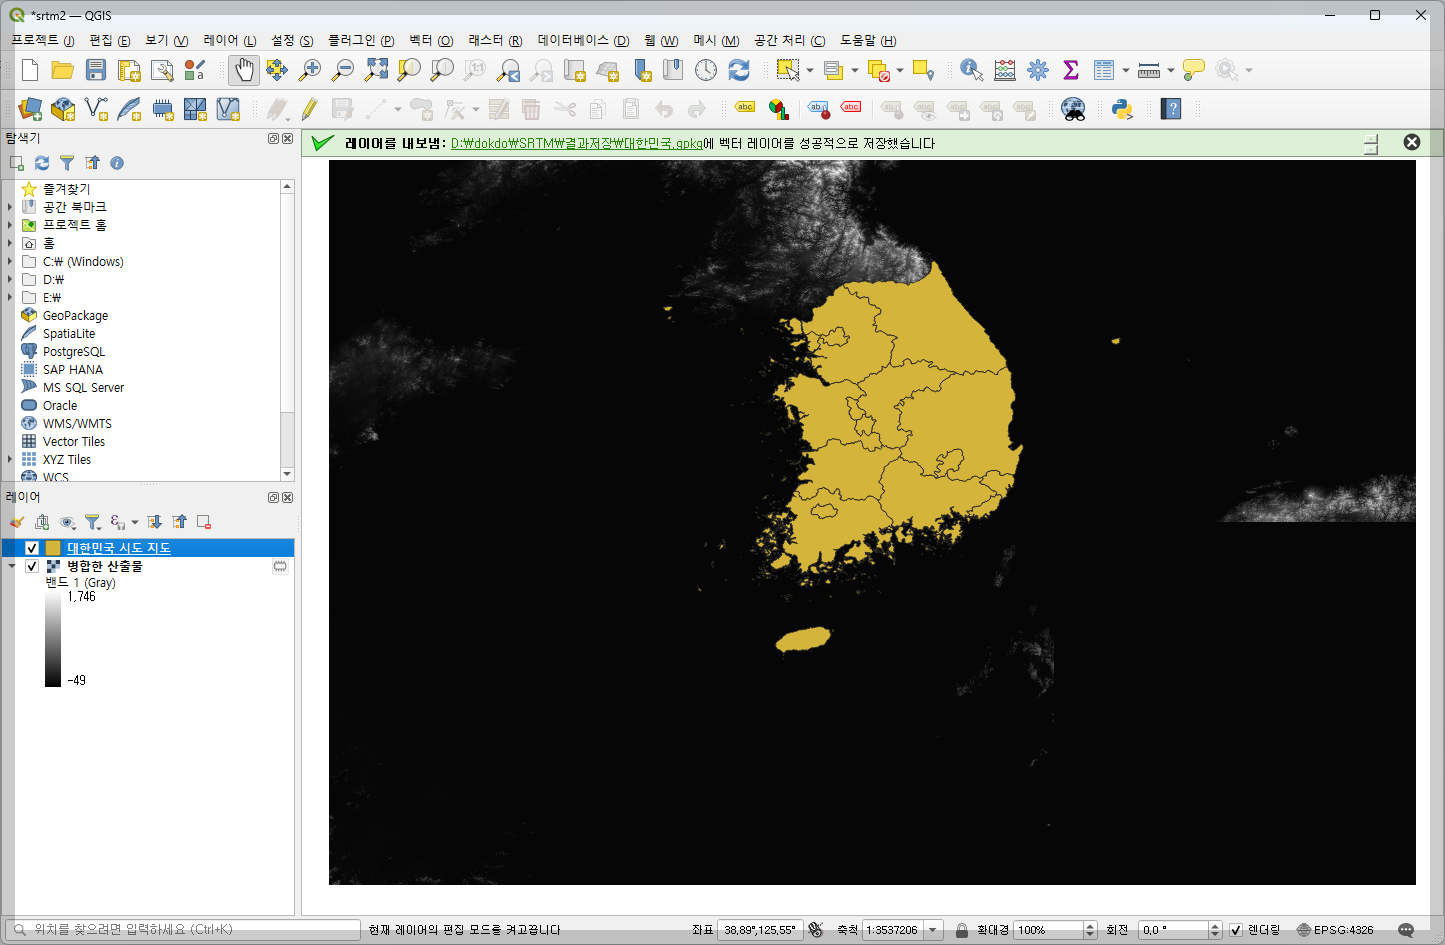
Task: Open MetaSearch globe with binoculars icon
Action: [x=1073, y=109]
